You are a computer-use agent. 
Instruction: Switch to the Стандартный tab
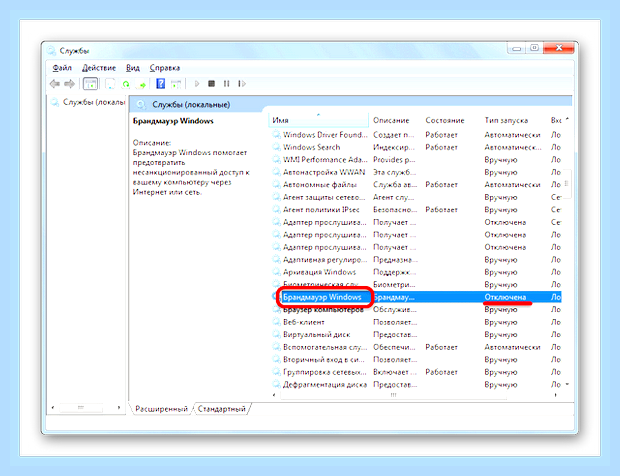[221, 409]
